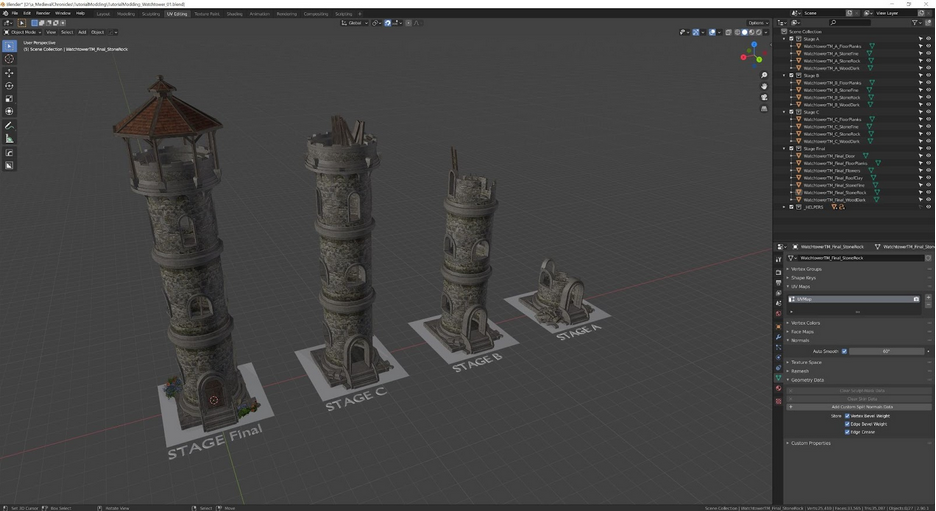Open the Object Mode dropdown
The height and width of the screenshot is (511, 936).
tap(23, 32)
